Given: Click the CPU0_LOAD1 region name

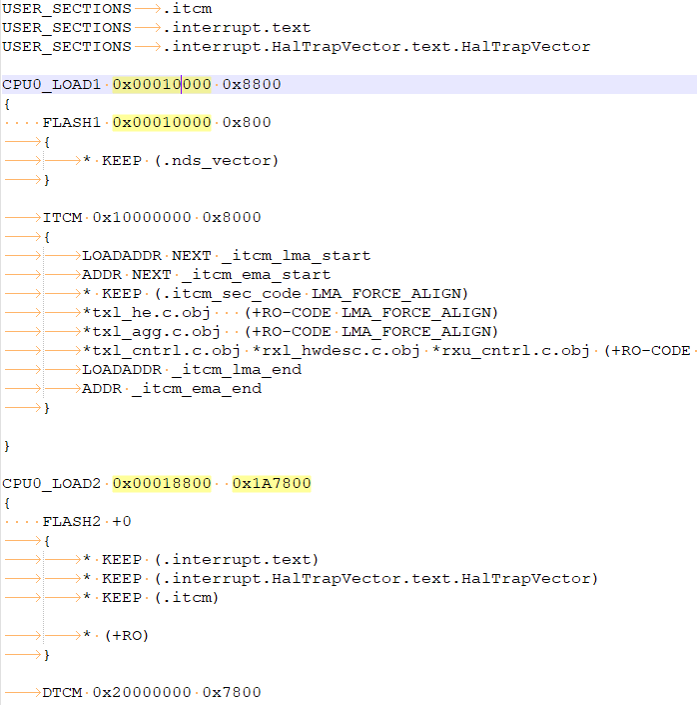Looking at the screenshot, I should tap(52, 85).
